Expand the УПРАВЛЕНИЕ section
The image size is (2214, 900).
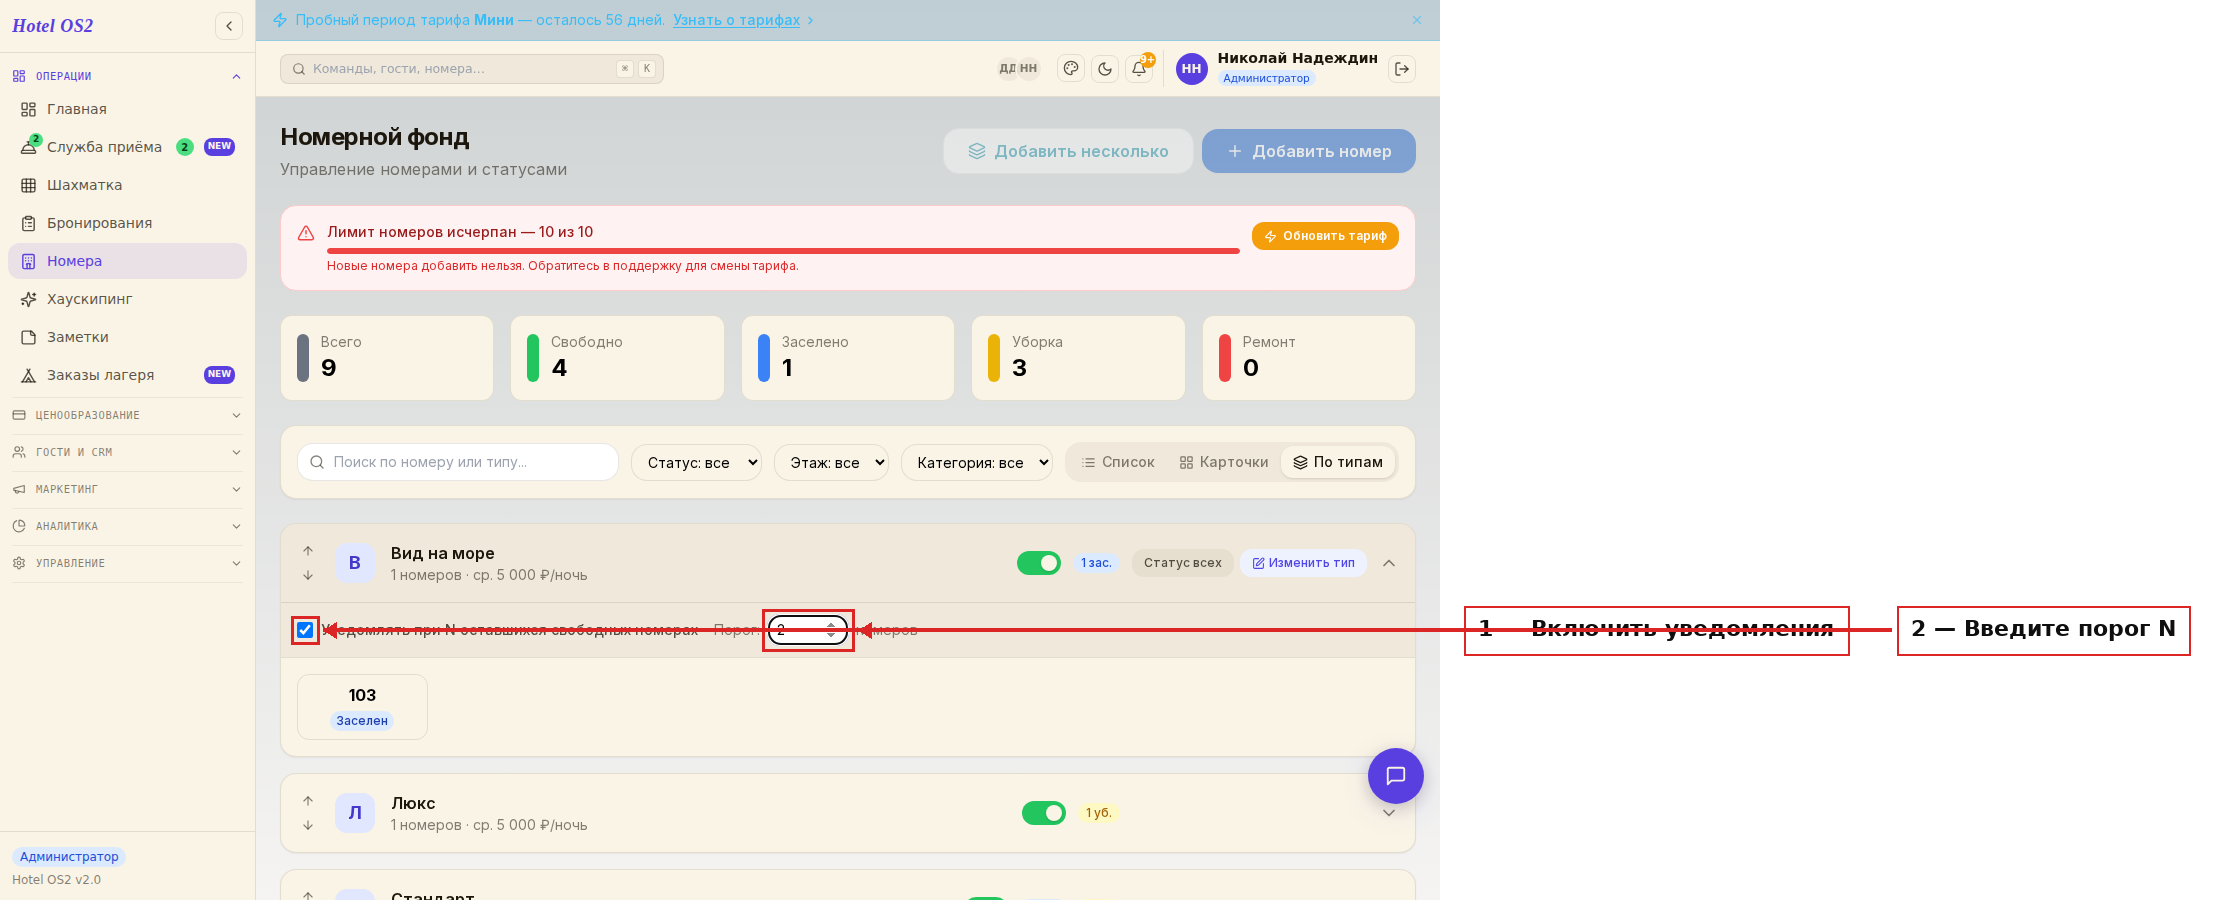tap(127, 563)
